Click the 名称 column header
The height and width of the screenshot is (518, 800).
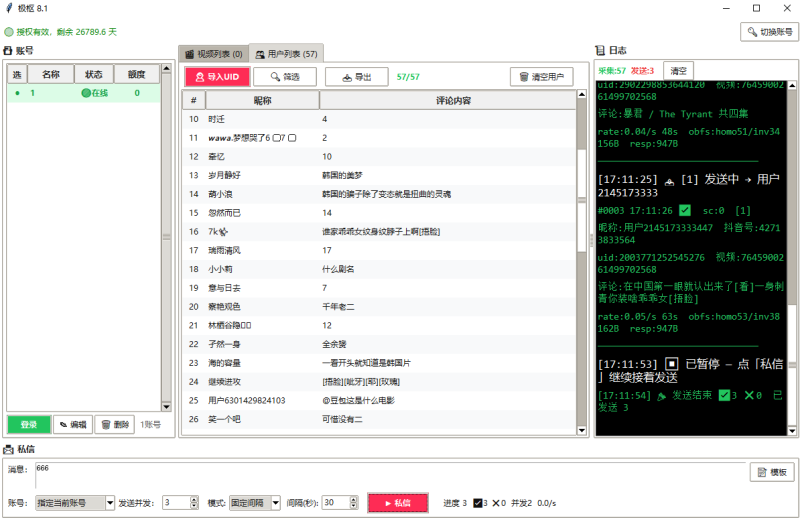[x=51, y=75]
